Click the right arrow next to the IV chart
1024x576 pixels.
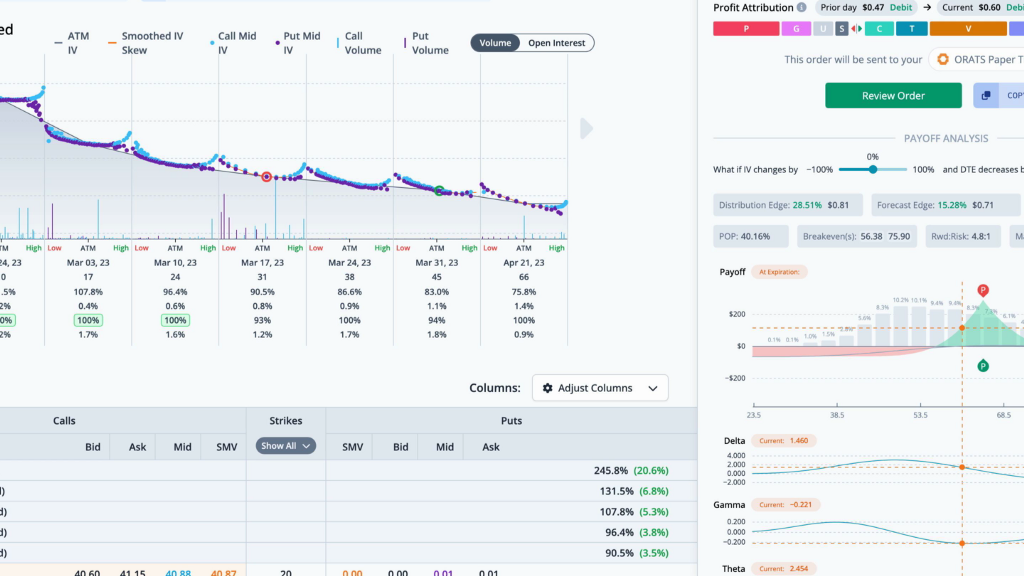click(x=587, y=128)
